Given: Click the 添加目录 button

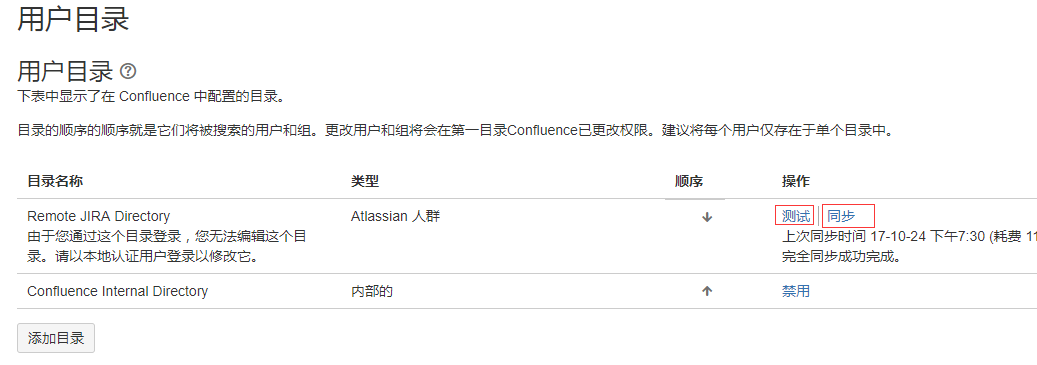Looking at the screenshot, I should coord(56,339).
